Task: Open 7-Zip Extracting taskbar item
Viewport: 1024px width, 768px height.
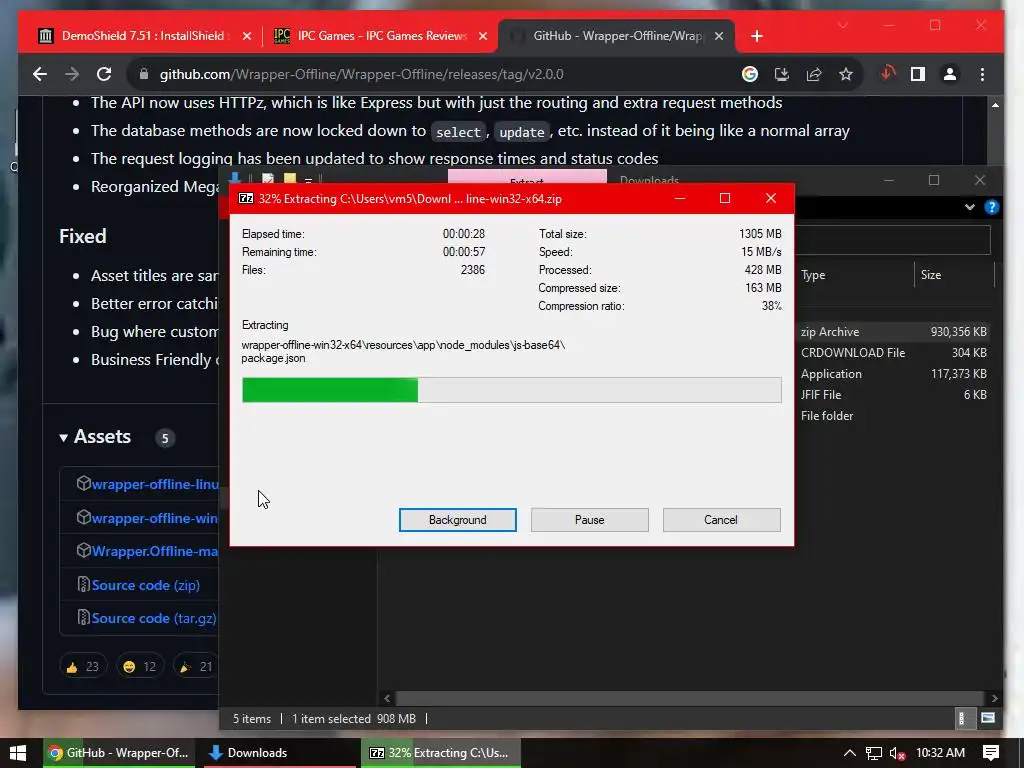Action: (441, 753)
